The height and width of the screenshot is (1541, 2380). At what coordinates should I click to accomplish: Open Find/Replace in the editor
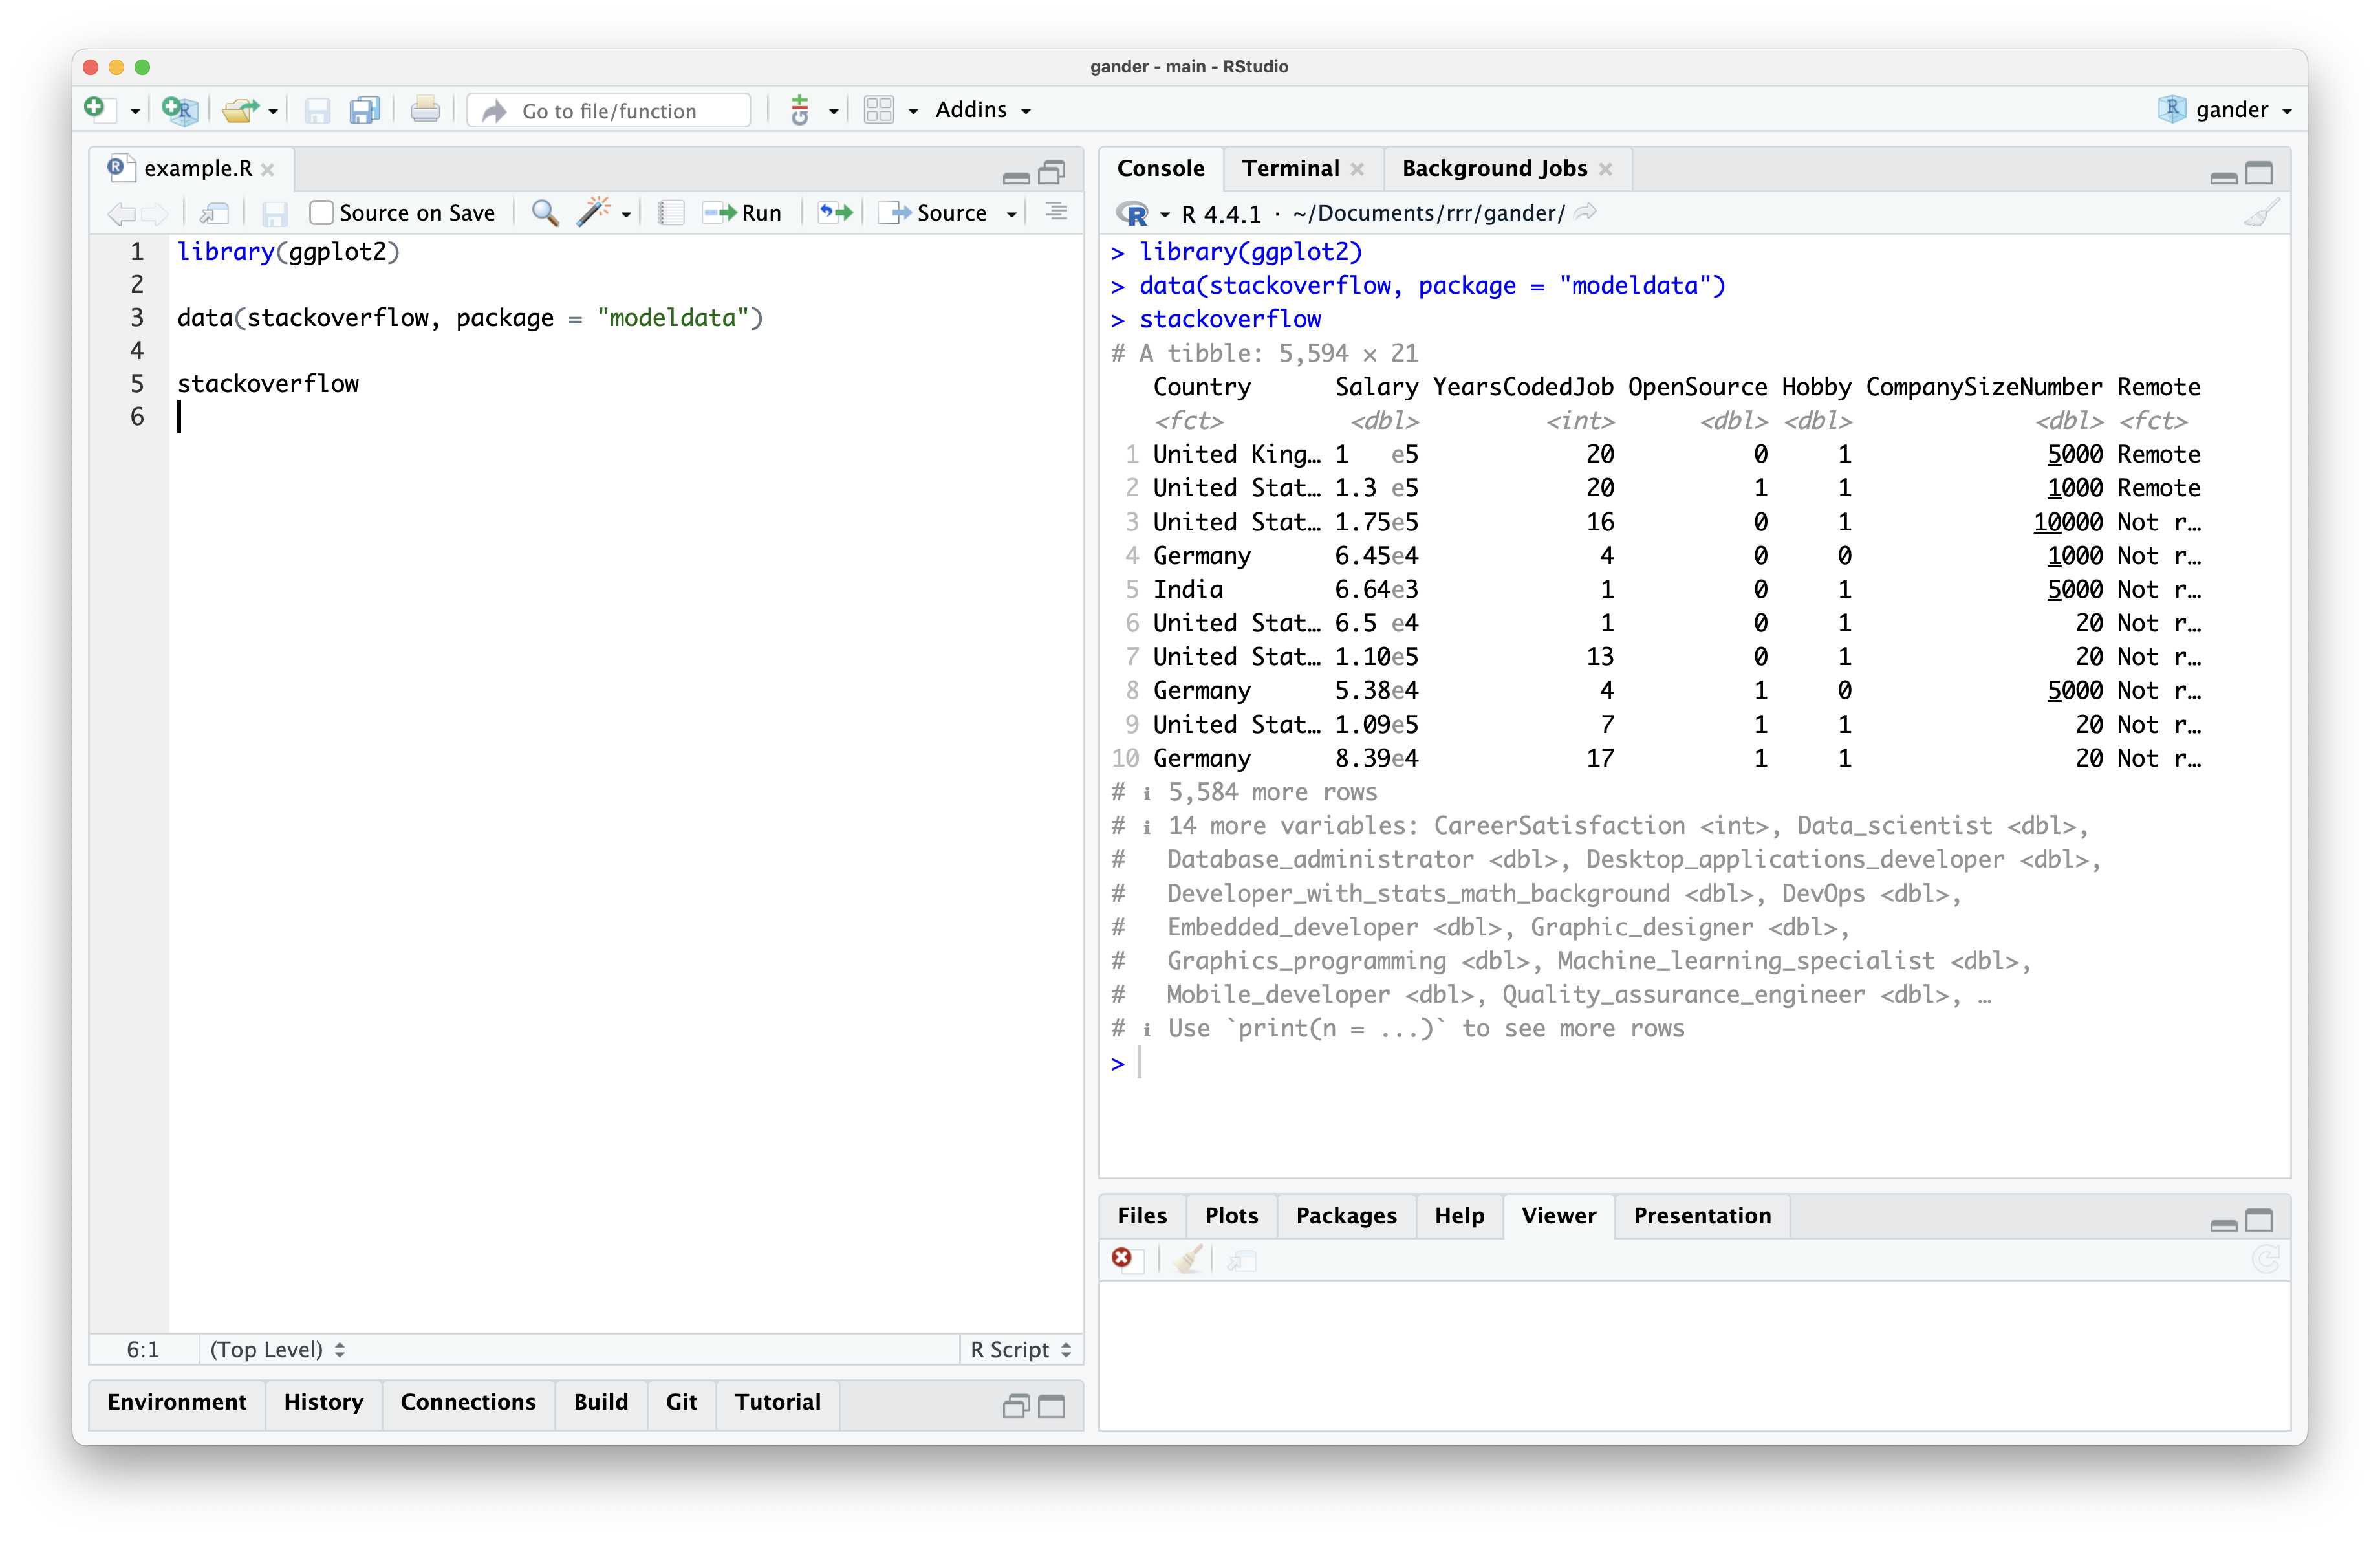click(544, 212)
